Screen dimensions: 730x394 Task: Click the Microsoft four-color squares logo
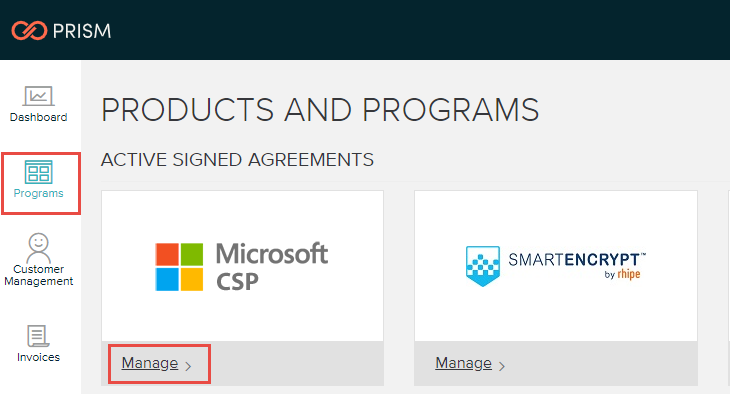[179, 267]
